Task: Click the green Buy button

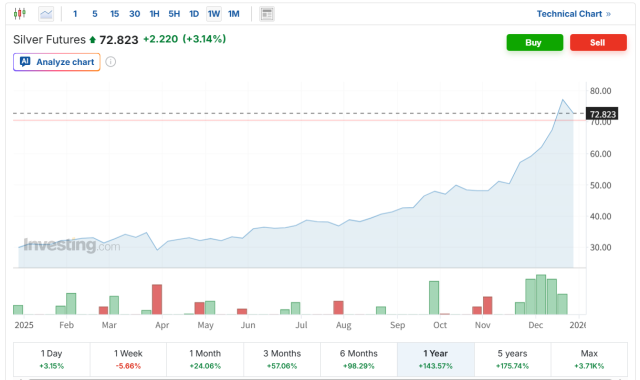Action: click(535, 42)
